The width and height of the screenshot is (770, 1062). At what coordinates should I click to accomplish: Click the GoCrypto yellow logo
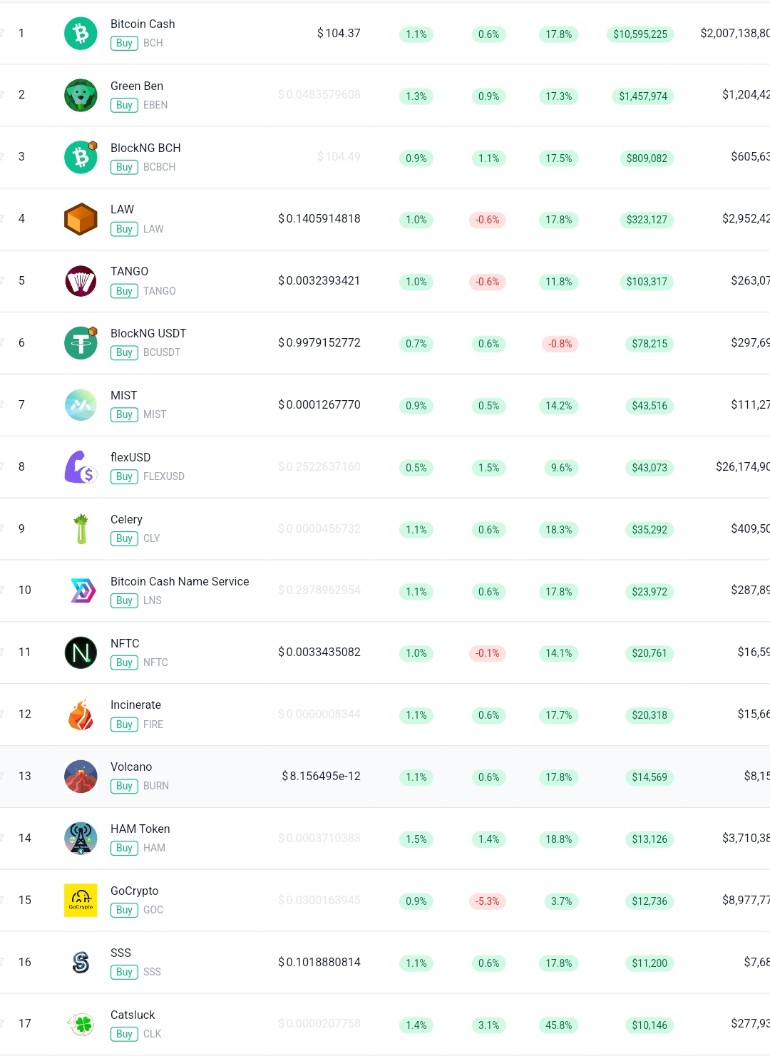[81, 900]
